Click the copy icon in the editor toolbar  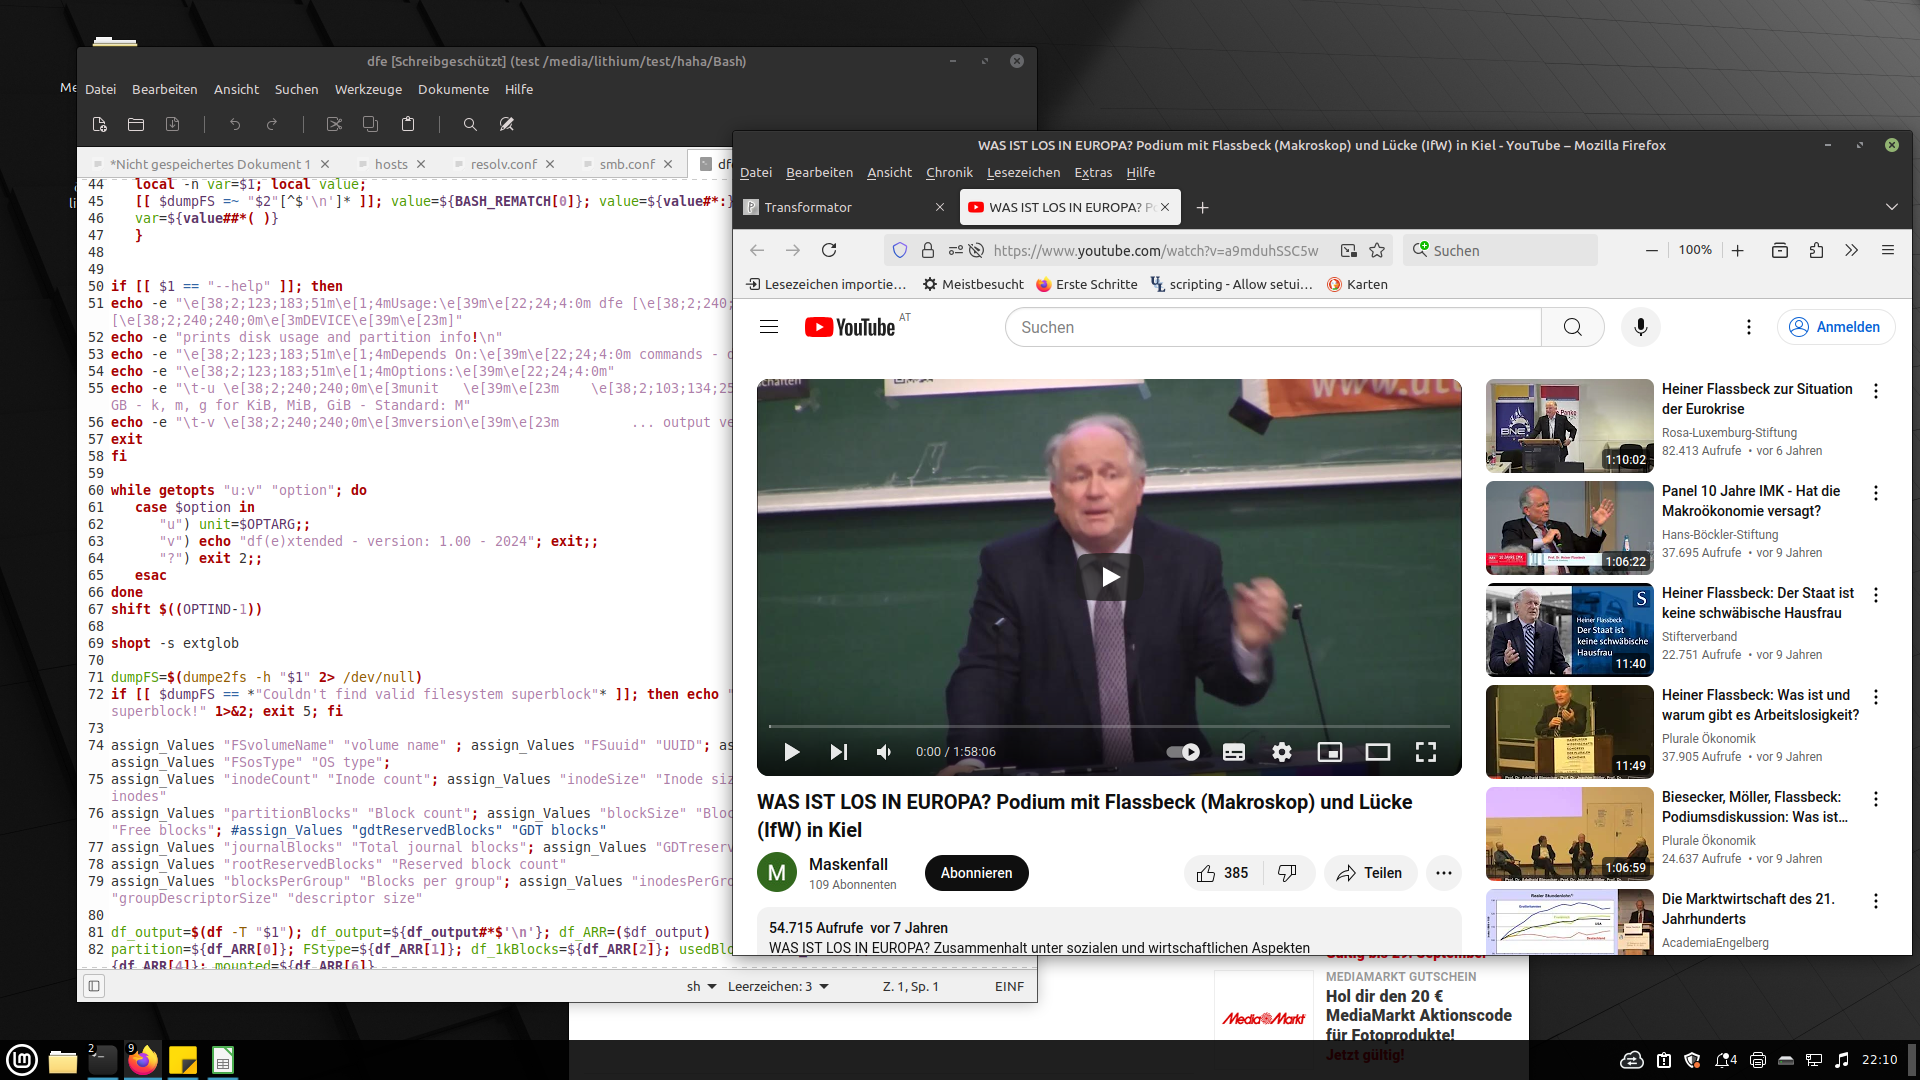tap(371, 125)
